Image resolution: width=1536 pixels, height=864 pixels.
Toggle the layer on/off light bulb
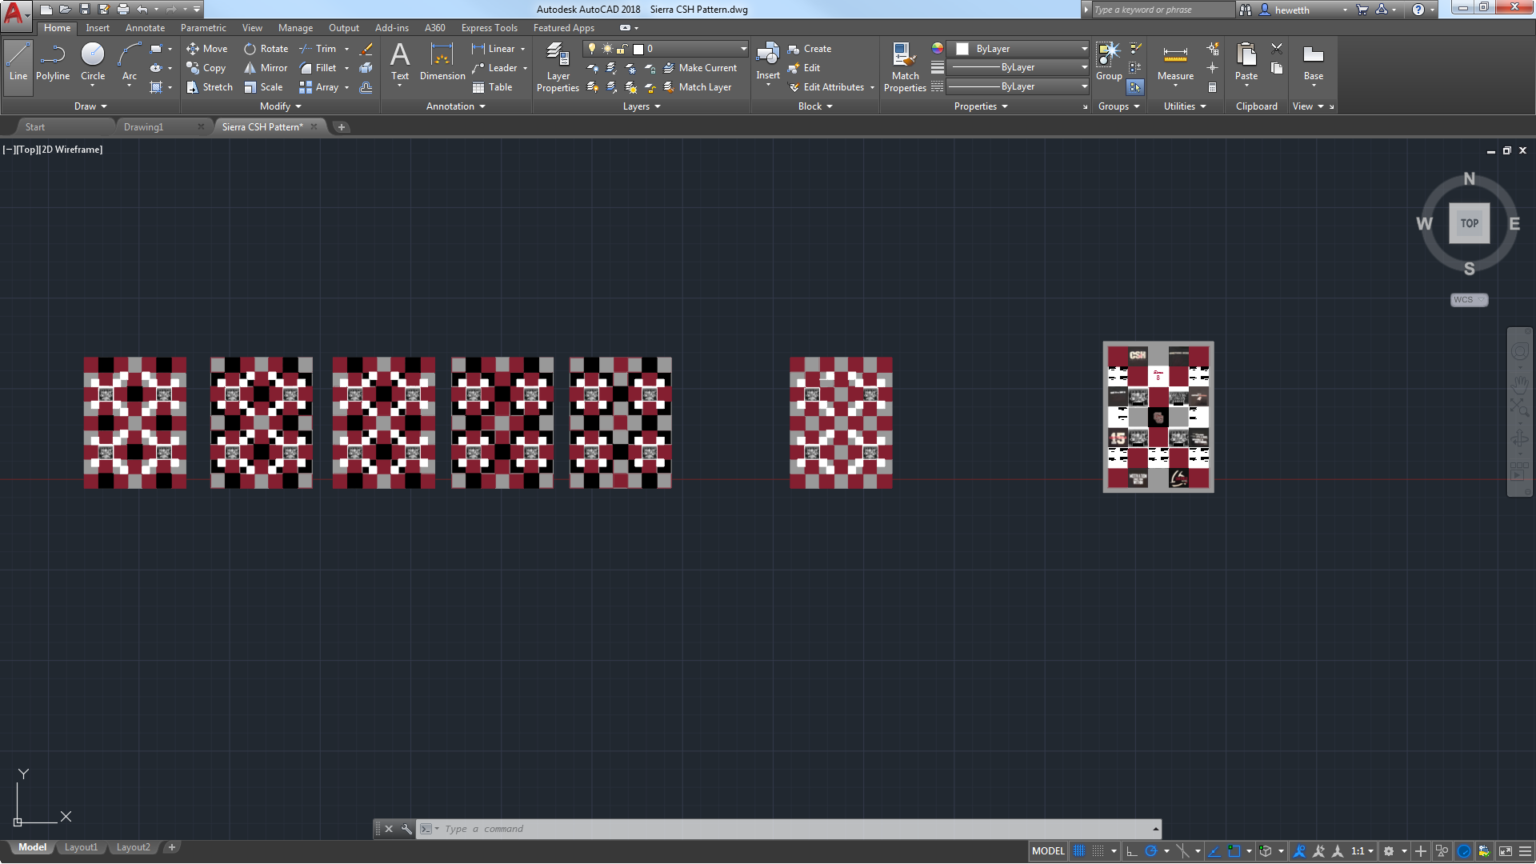(x=589, y=48)
